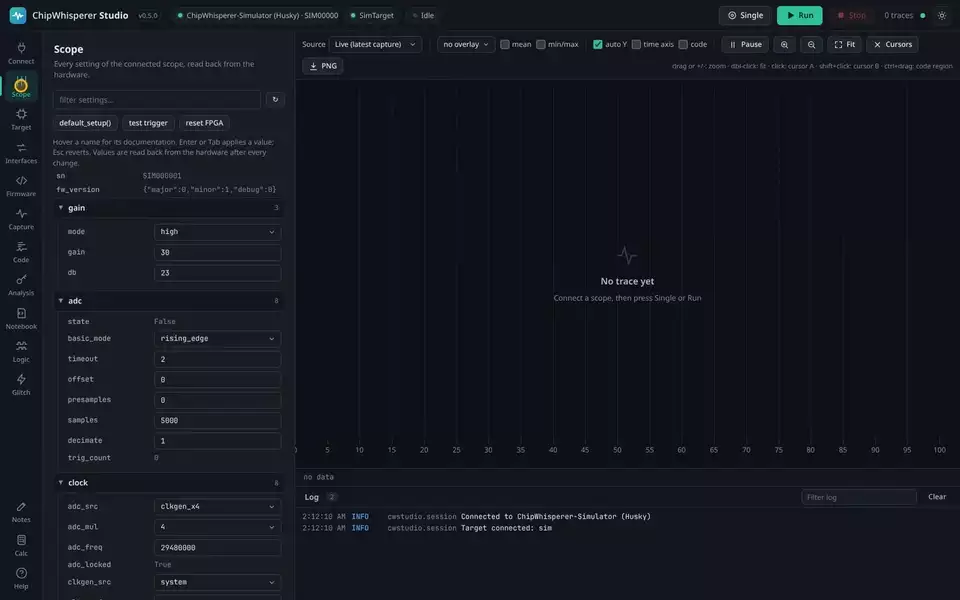Click the samples field showing 5000
Screen dimensions: 960x600
click(217, 420)
